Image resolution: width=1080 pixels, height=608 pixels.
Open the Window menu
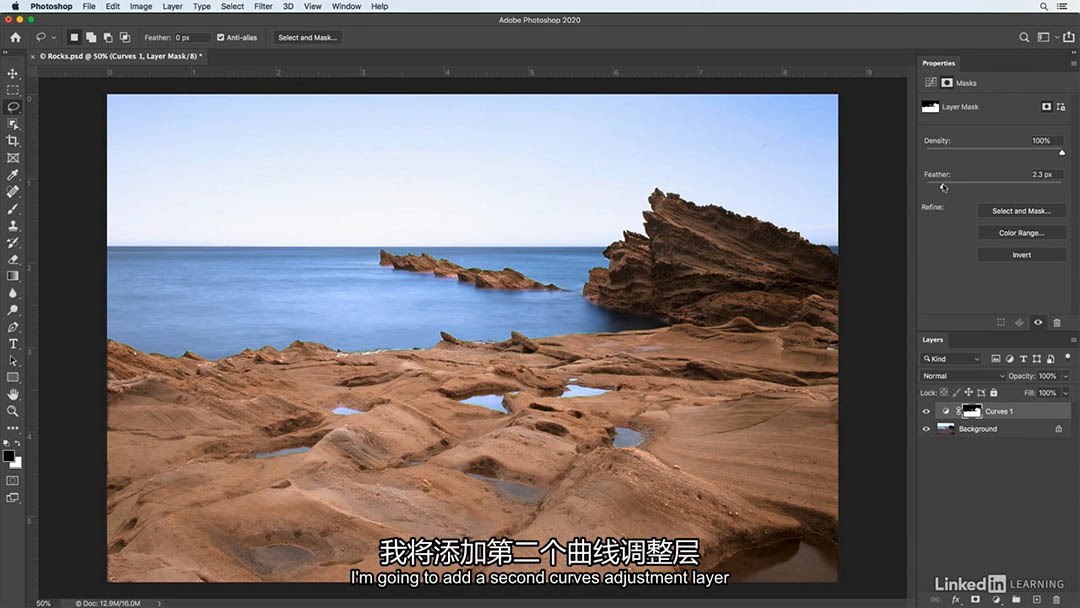click(x=346, y=6)
